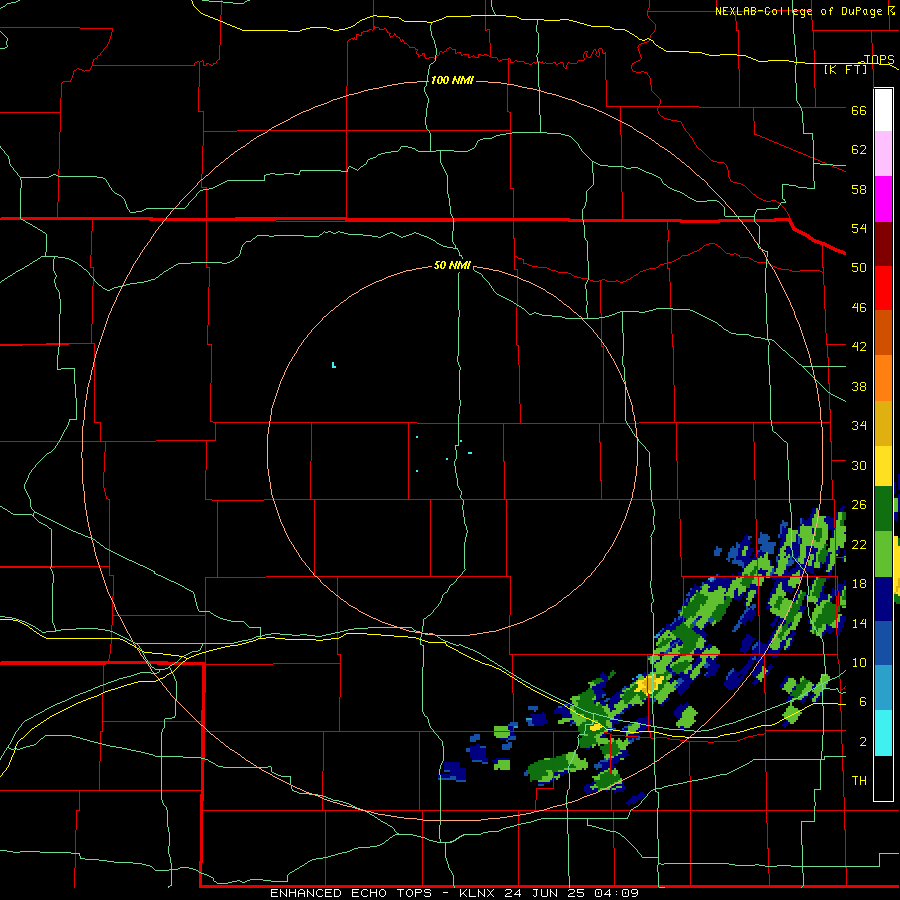Click the legend value "54"
Viewport: 900px width, 900px height.
click(859, 228)
